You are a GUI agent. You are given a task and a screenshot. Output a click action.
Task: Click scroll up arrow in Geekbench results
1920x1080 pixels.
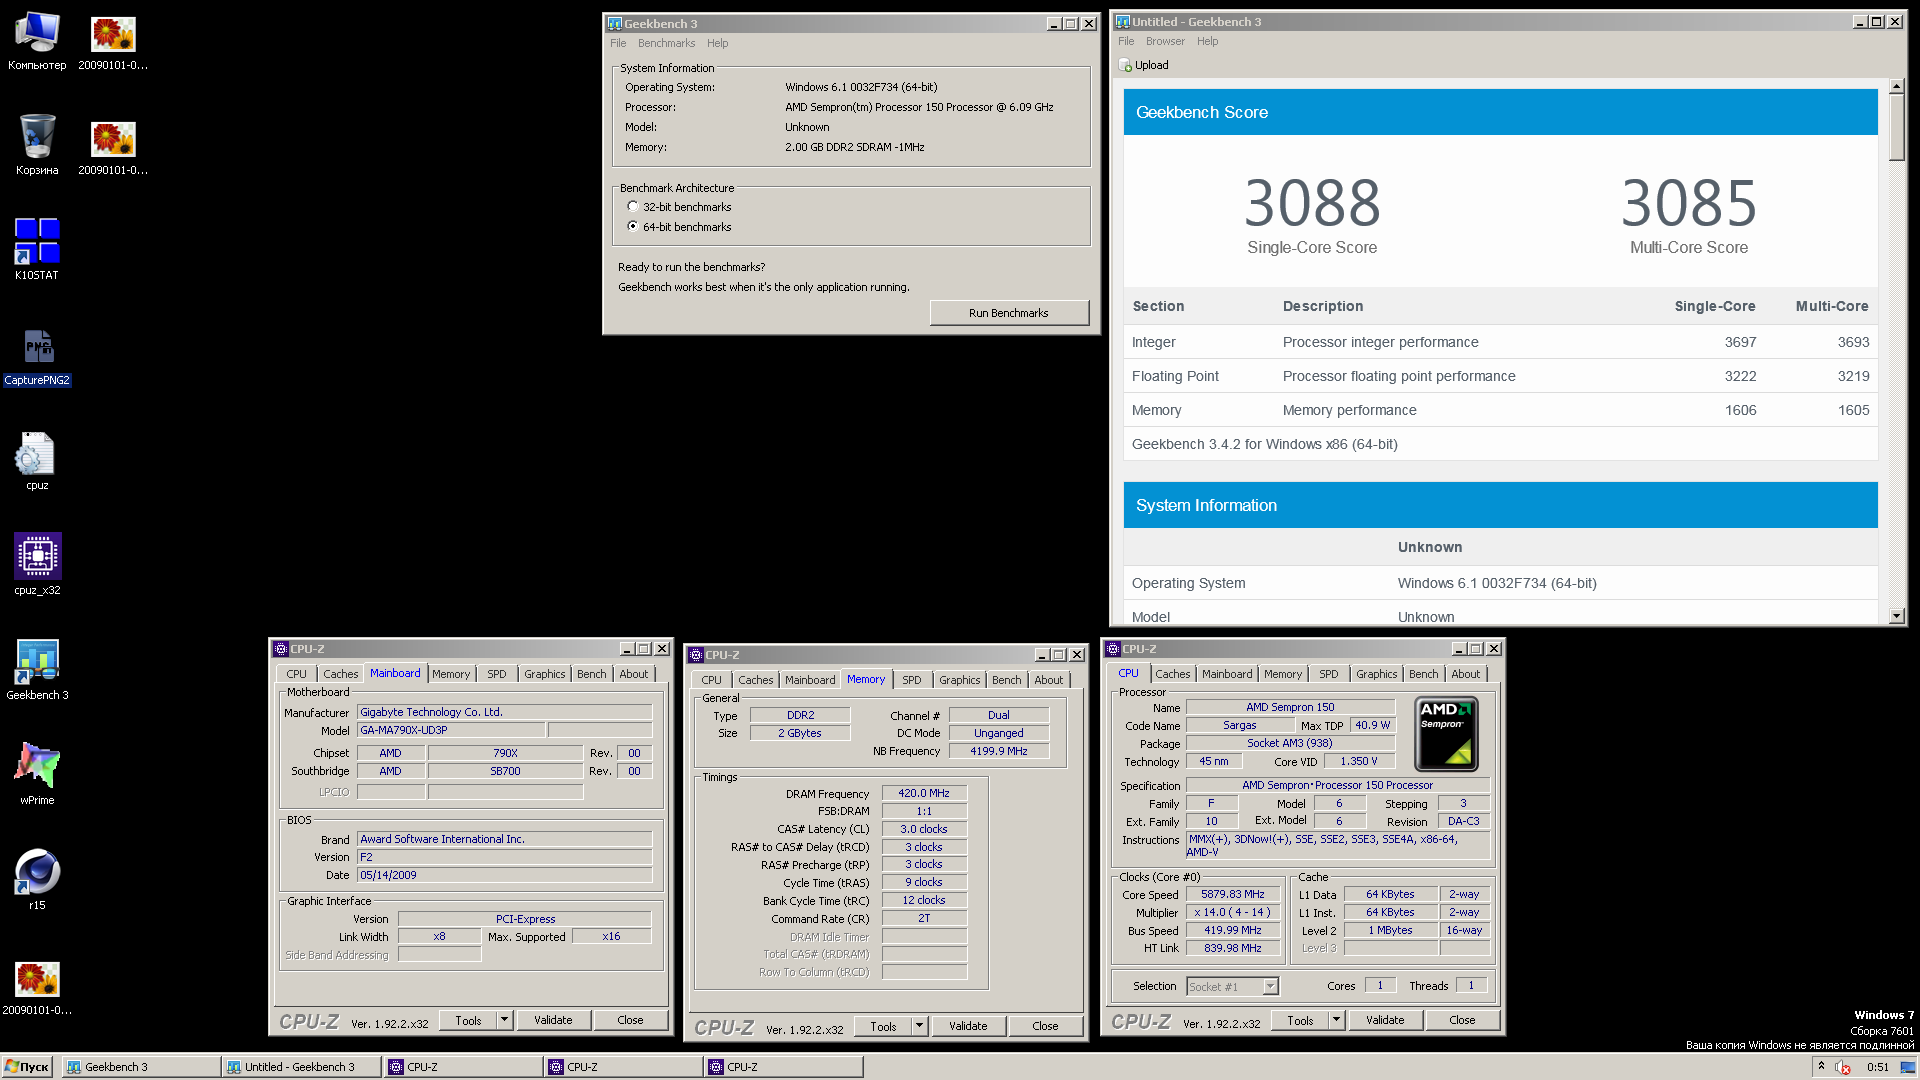[1897, 87]
